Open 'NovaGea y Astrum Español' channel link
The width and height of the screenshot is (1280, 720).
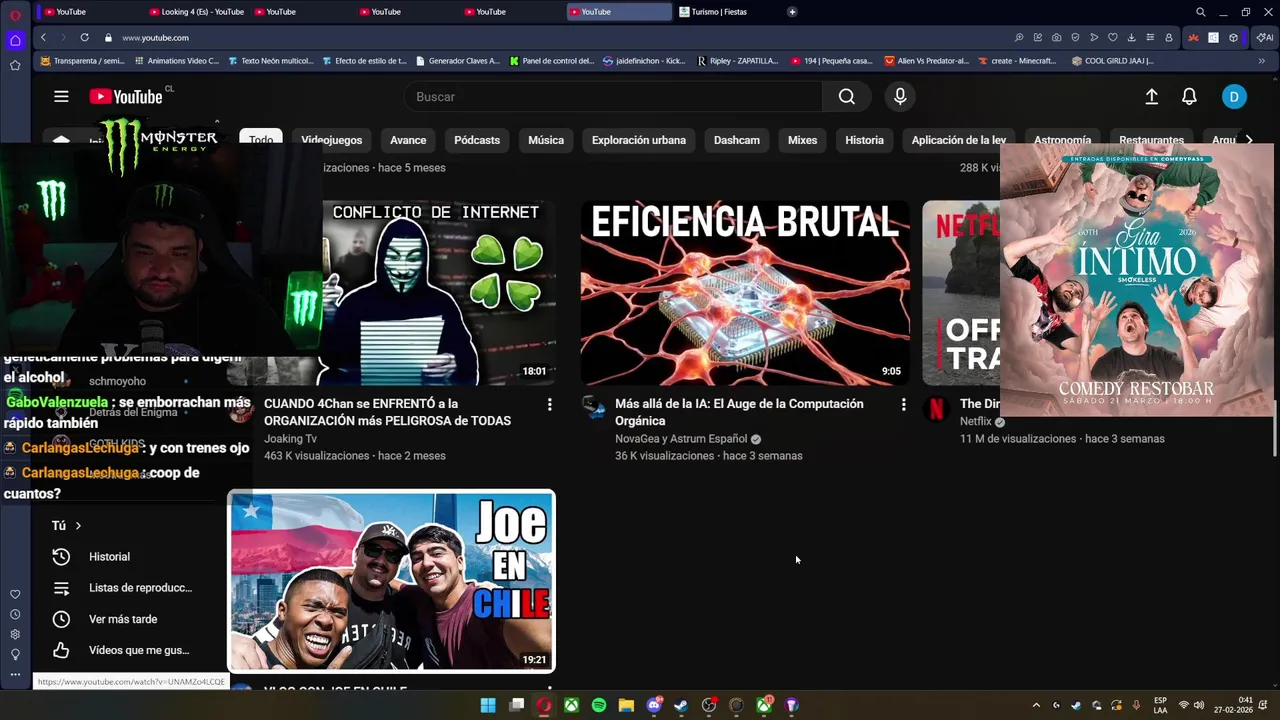coord(681,439)
